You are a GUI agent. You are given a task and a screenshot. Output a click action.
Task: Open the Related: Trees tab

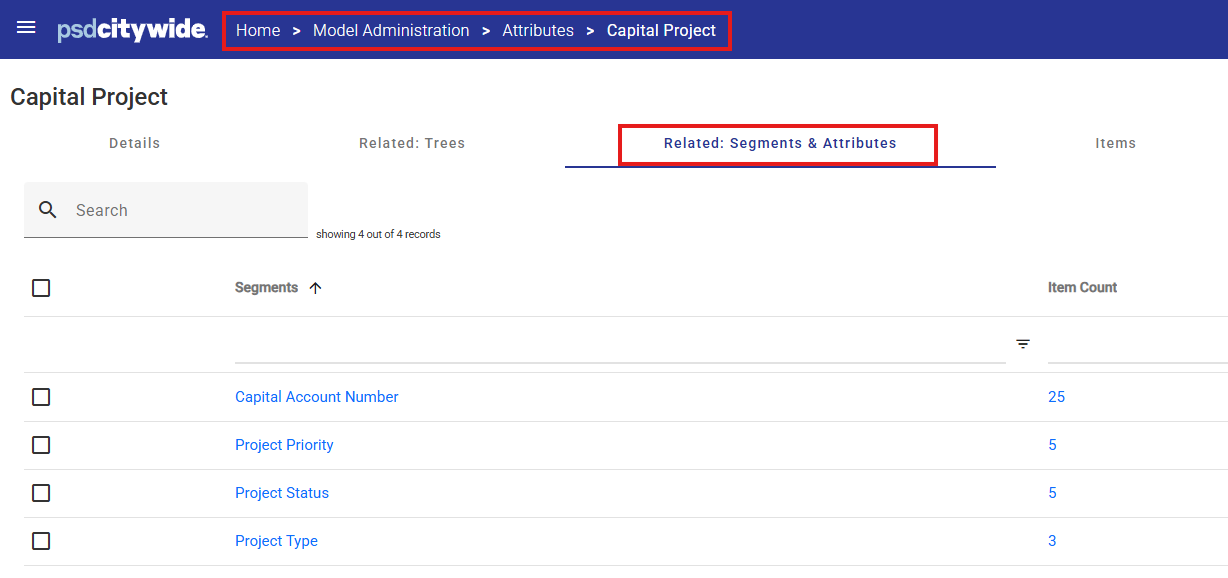pyautogui.click(x=412, y=143)
